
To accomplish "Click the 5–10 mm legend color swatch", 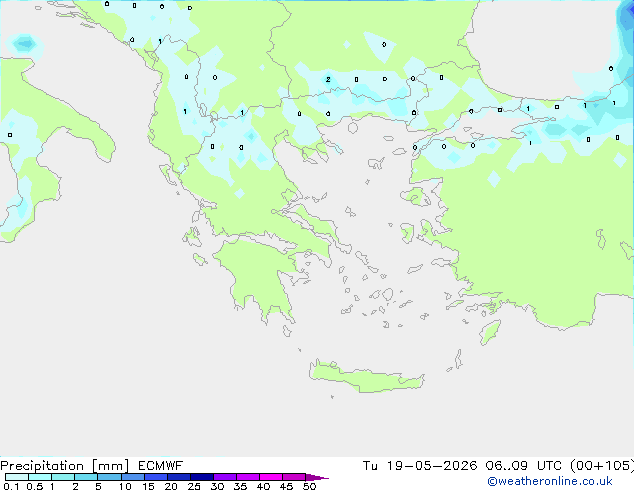I will coord(109,477).
